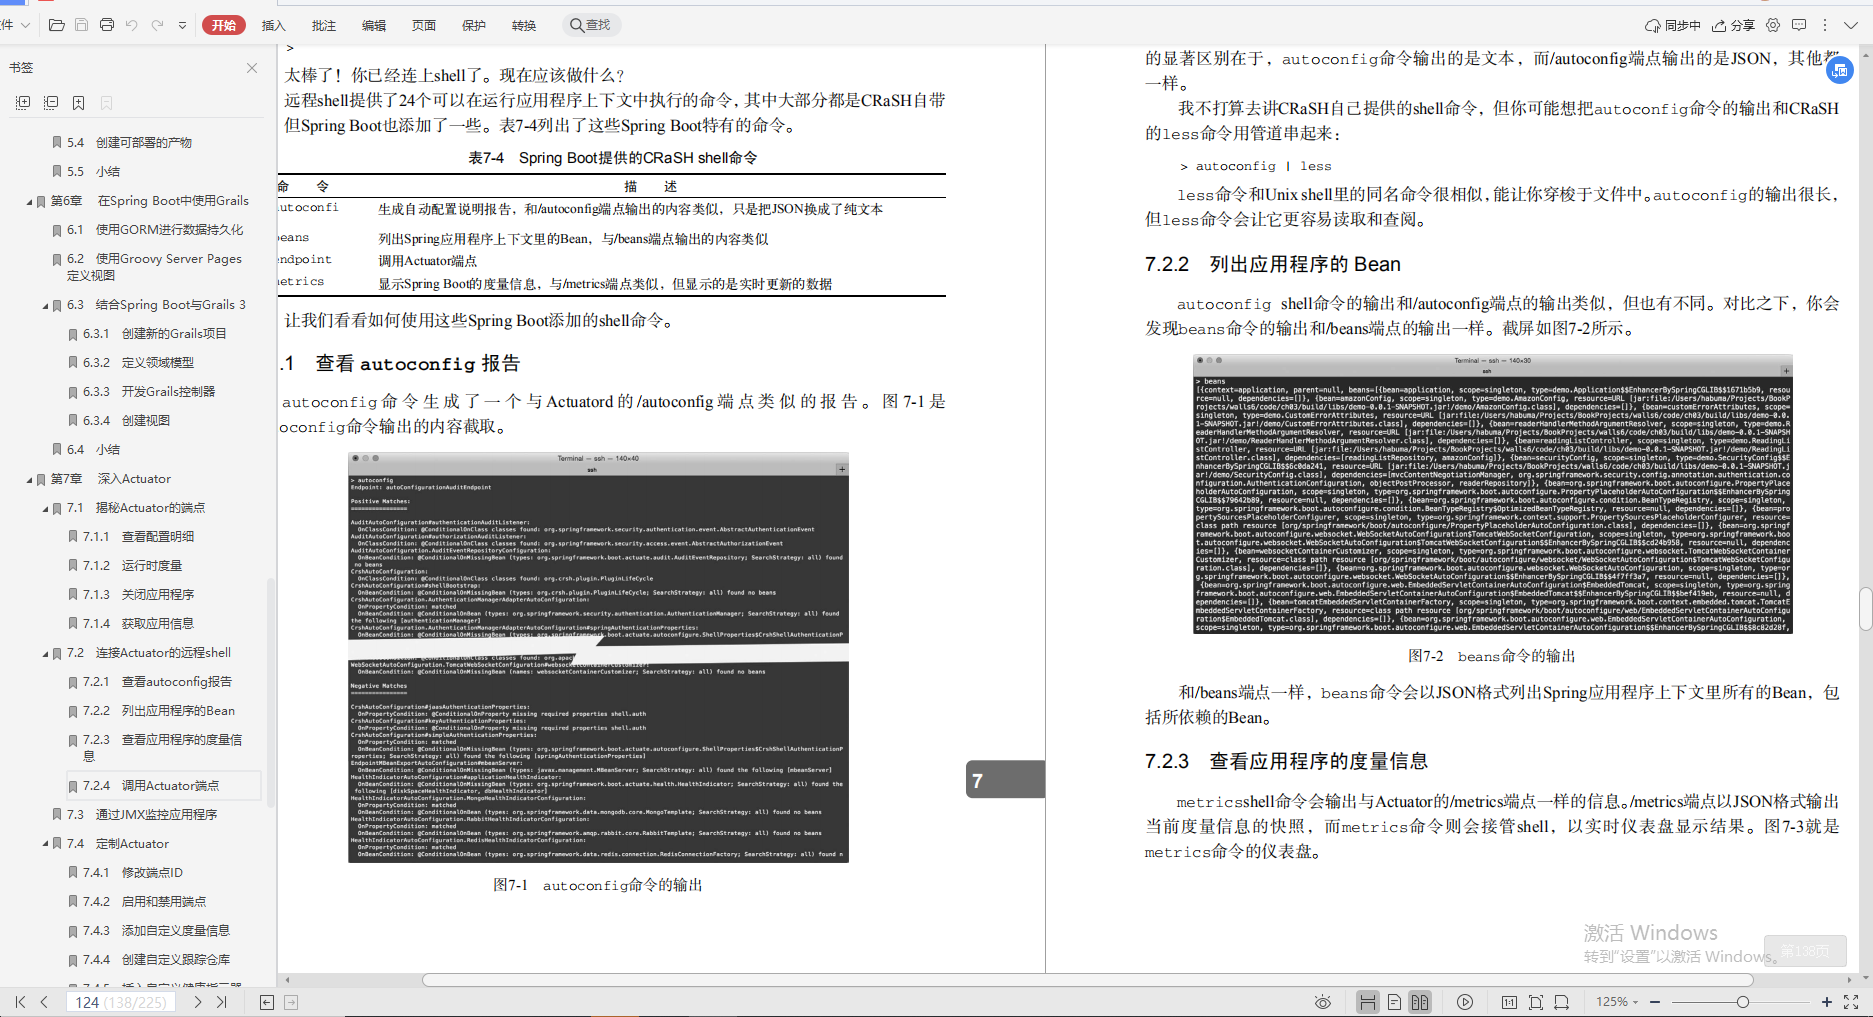Click the save disk icon
The image size is (1873, 1017).
(82, 25)
